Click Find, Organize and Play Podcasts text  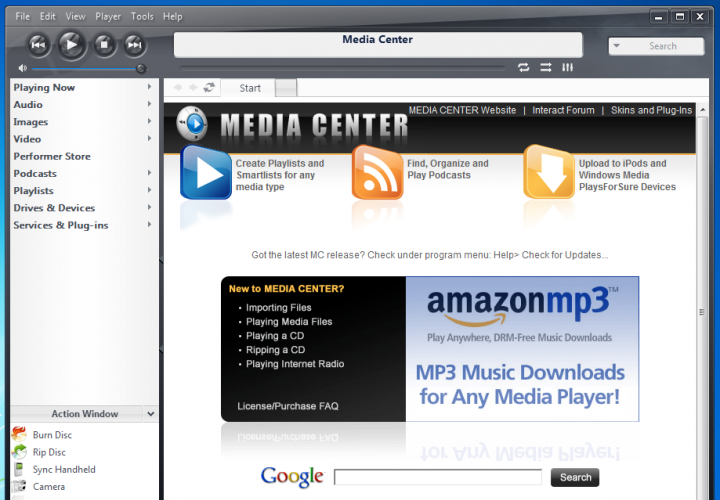coord(448,169)
